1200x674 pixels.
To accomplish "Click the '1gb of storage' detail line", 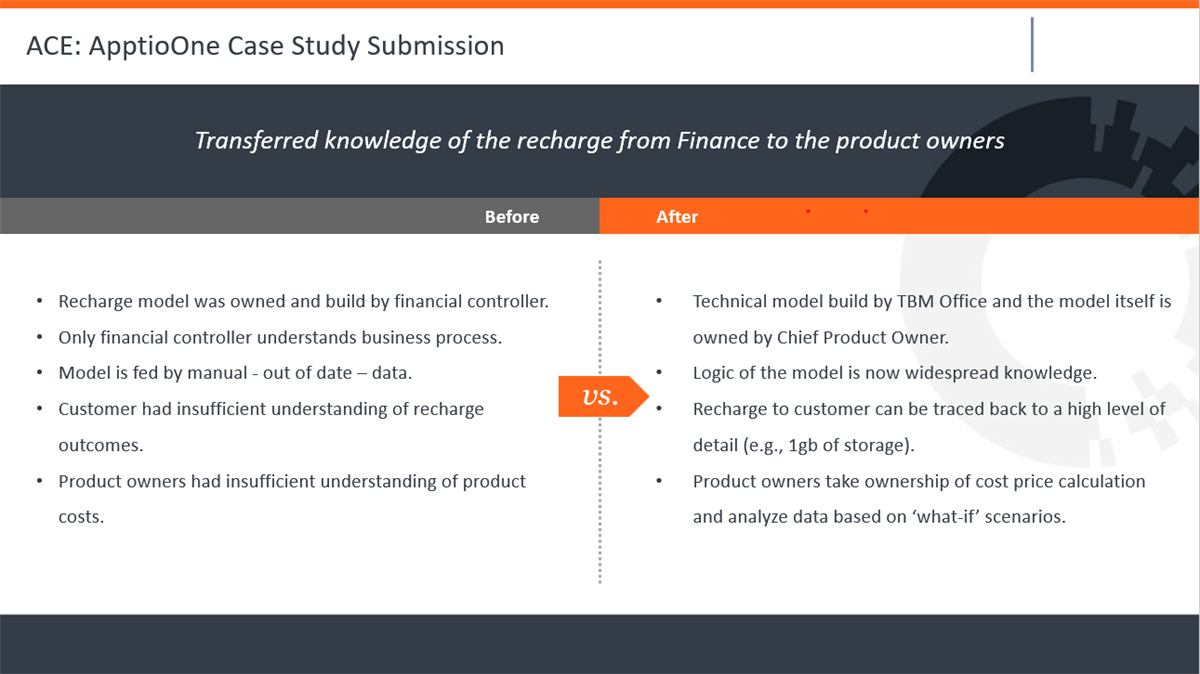I will pyautogui.click(x=804, y=445).
